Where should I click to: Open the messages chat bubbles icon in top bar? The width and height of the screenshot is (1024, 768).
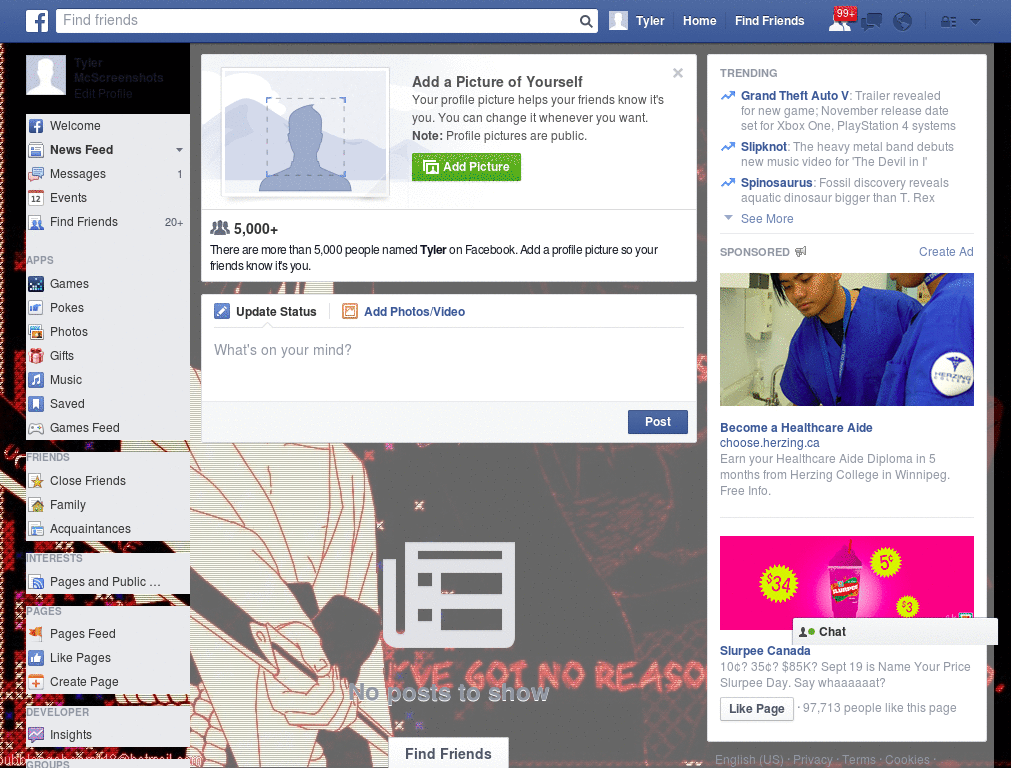point(872,22)
